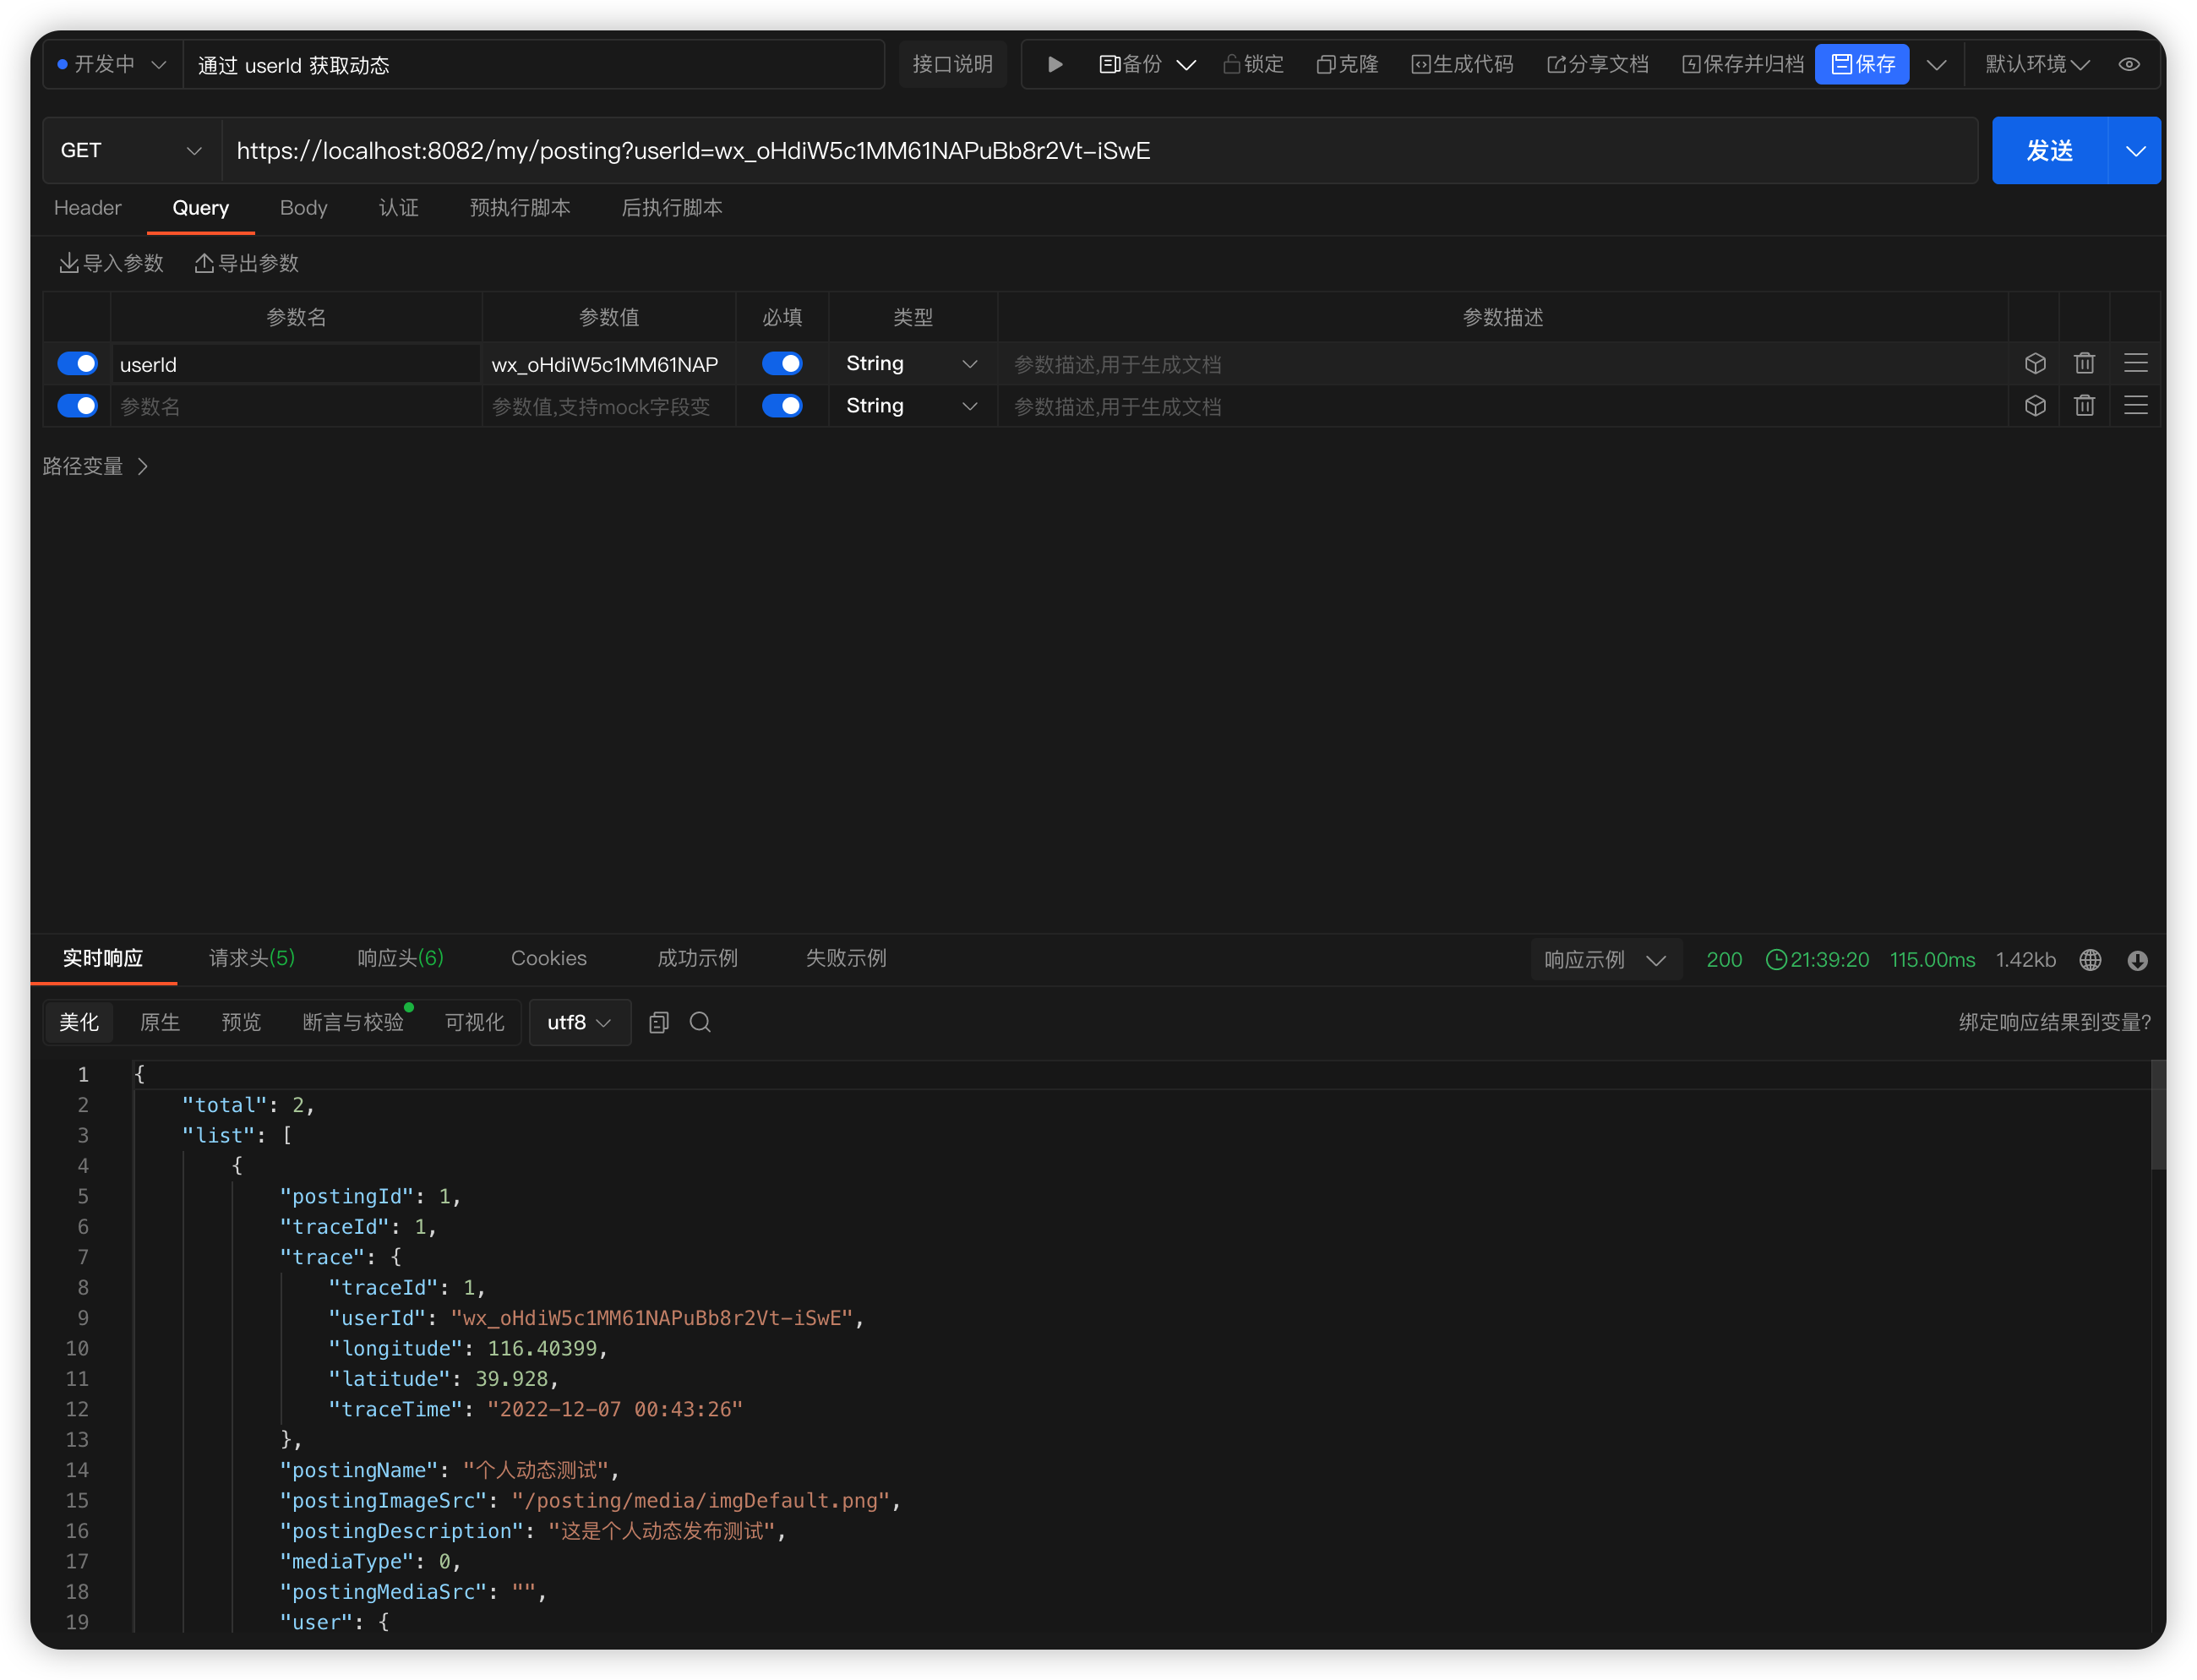Open search in response body
This screenshot has height=1680, width=2197.
tap(700, 1022)
